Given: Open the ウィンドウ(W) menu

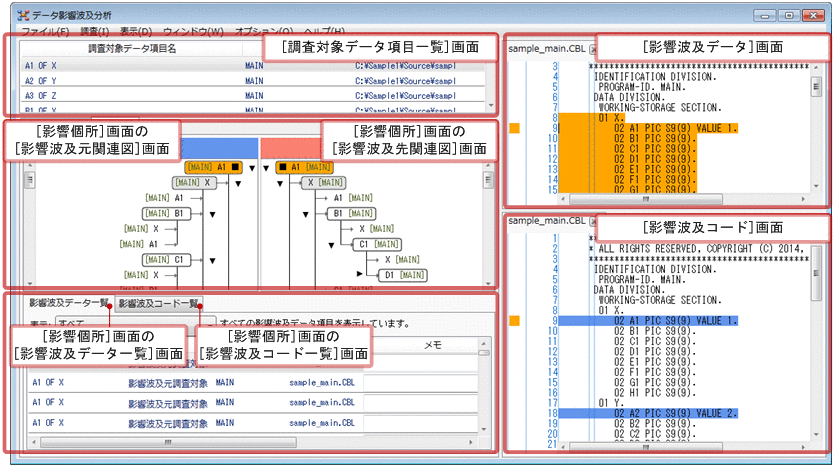Looking at the screenshot, I should coord(193,31).
